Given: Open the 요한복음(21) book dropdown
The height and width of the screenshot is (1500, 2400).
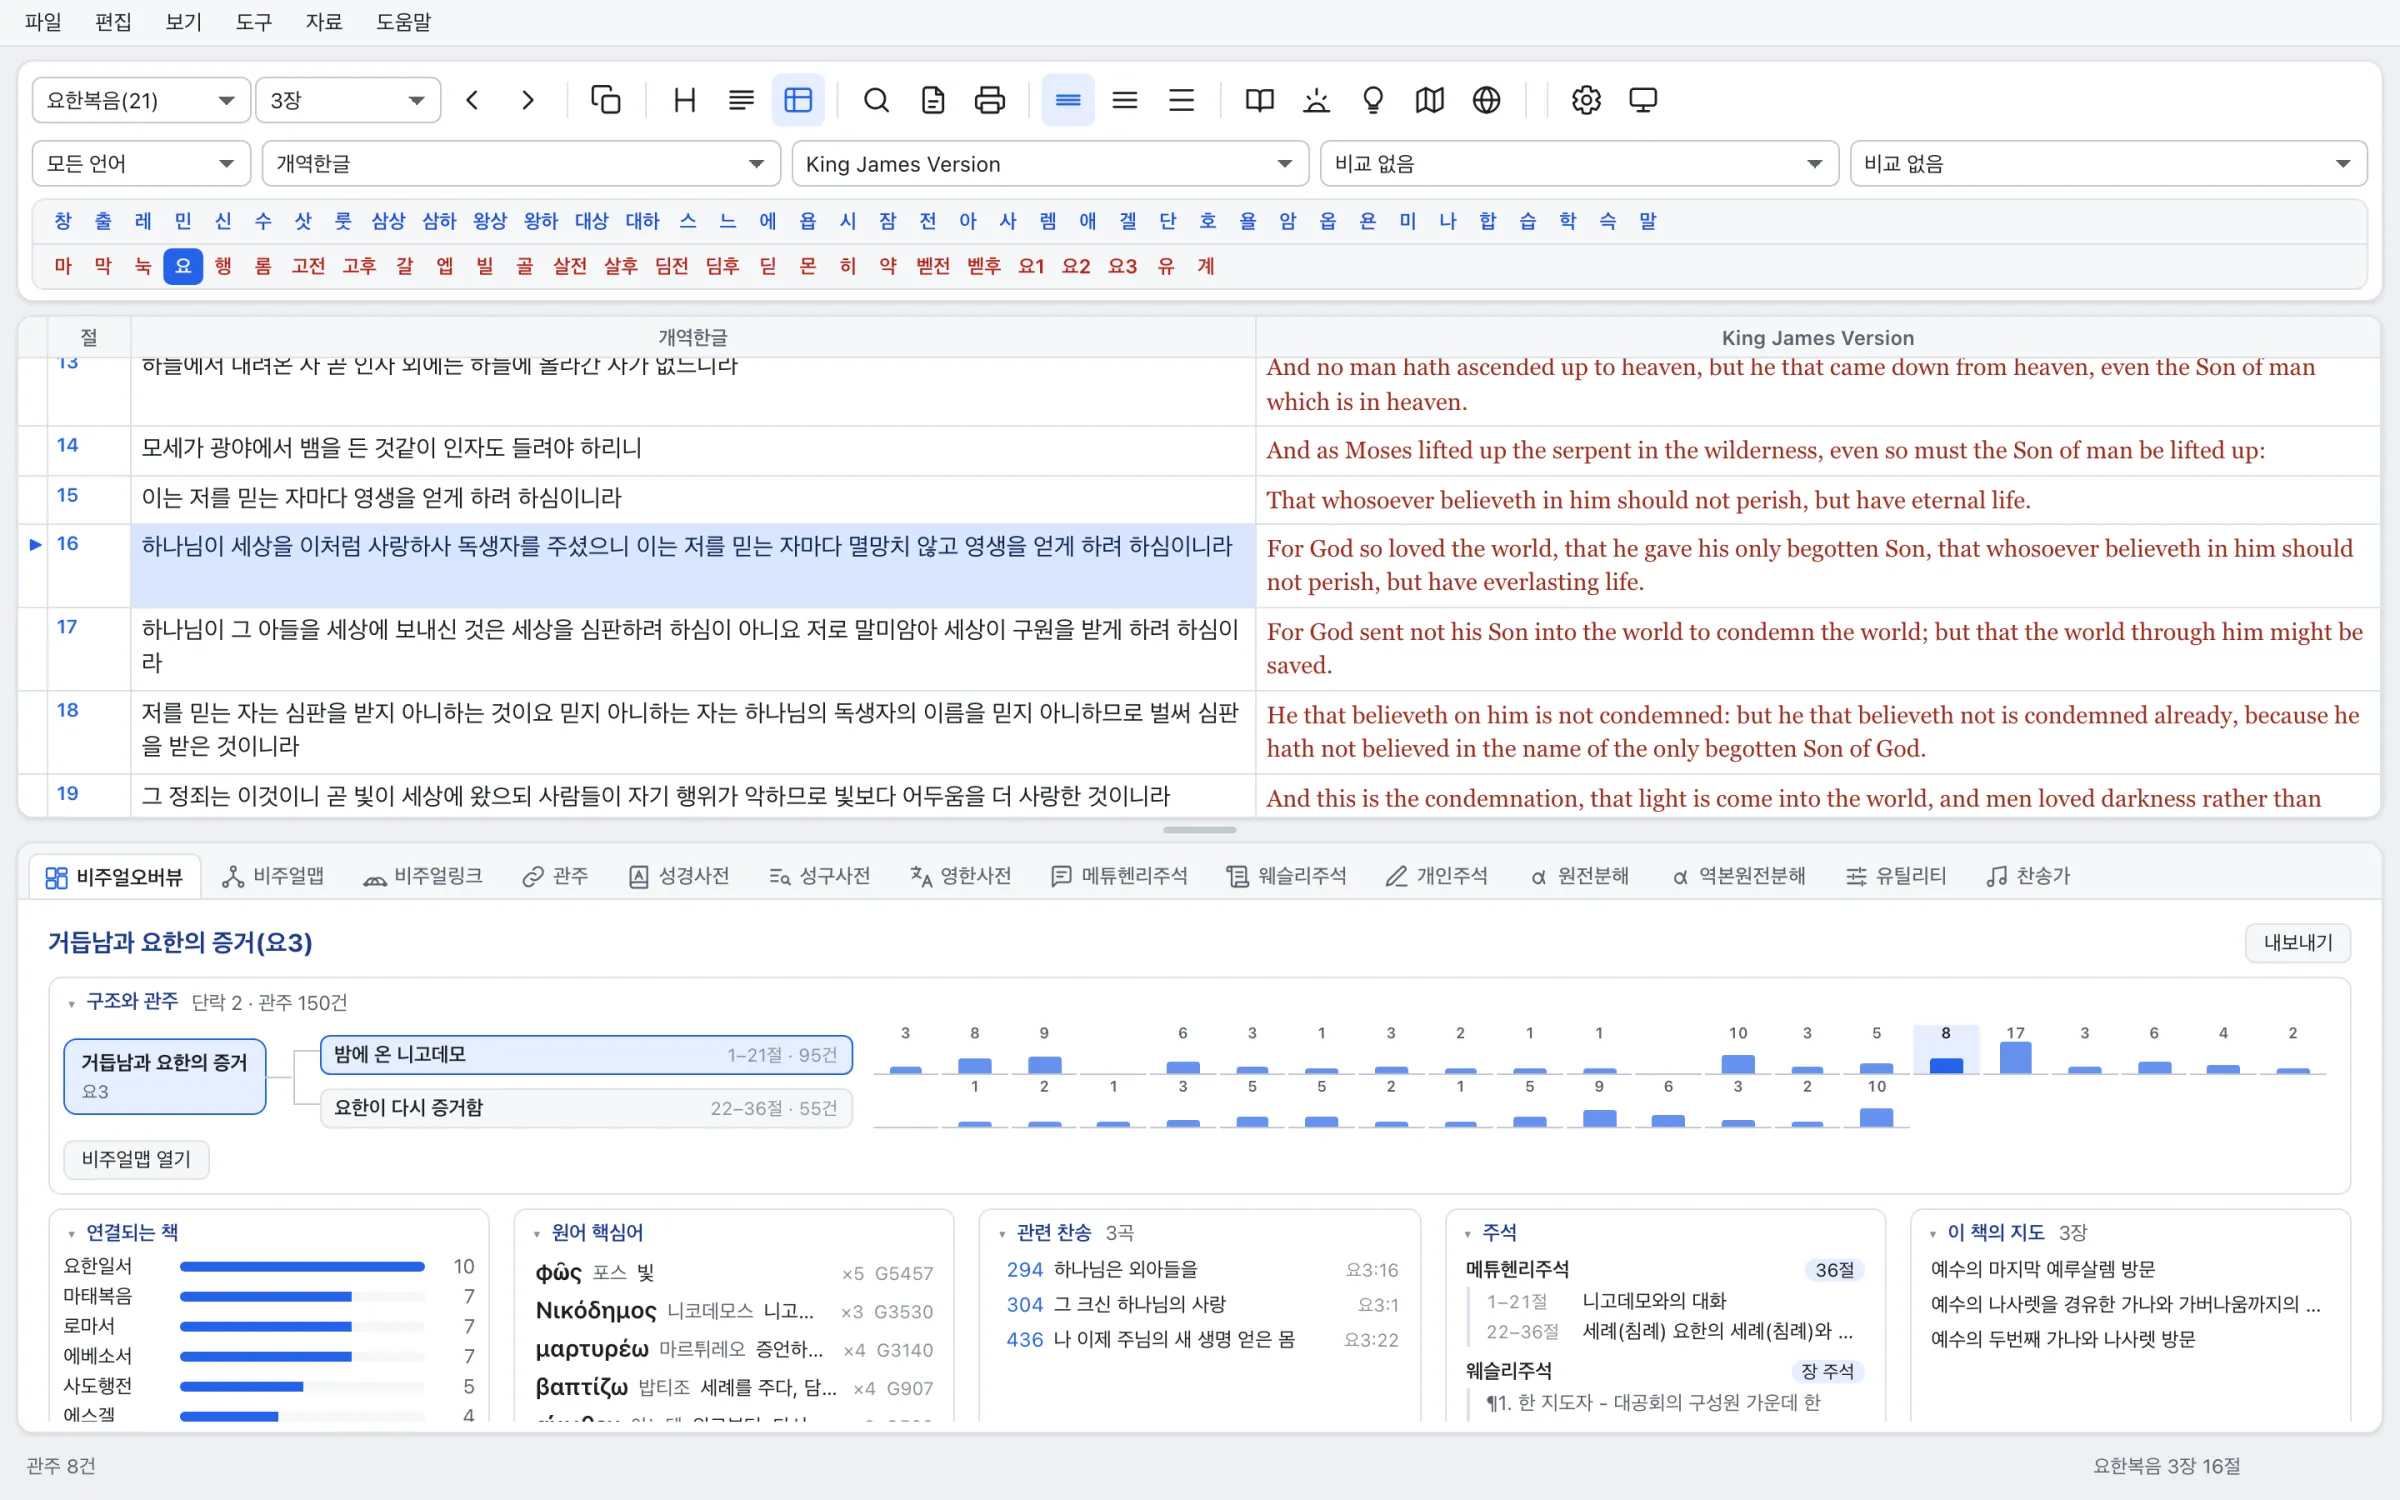Looking at the screenshot, I should (x=141, y=100).
